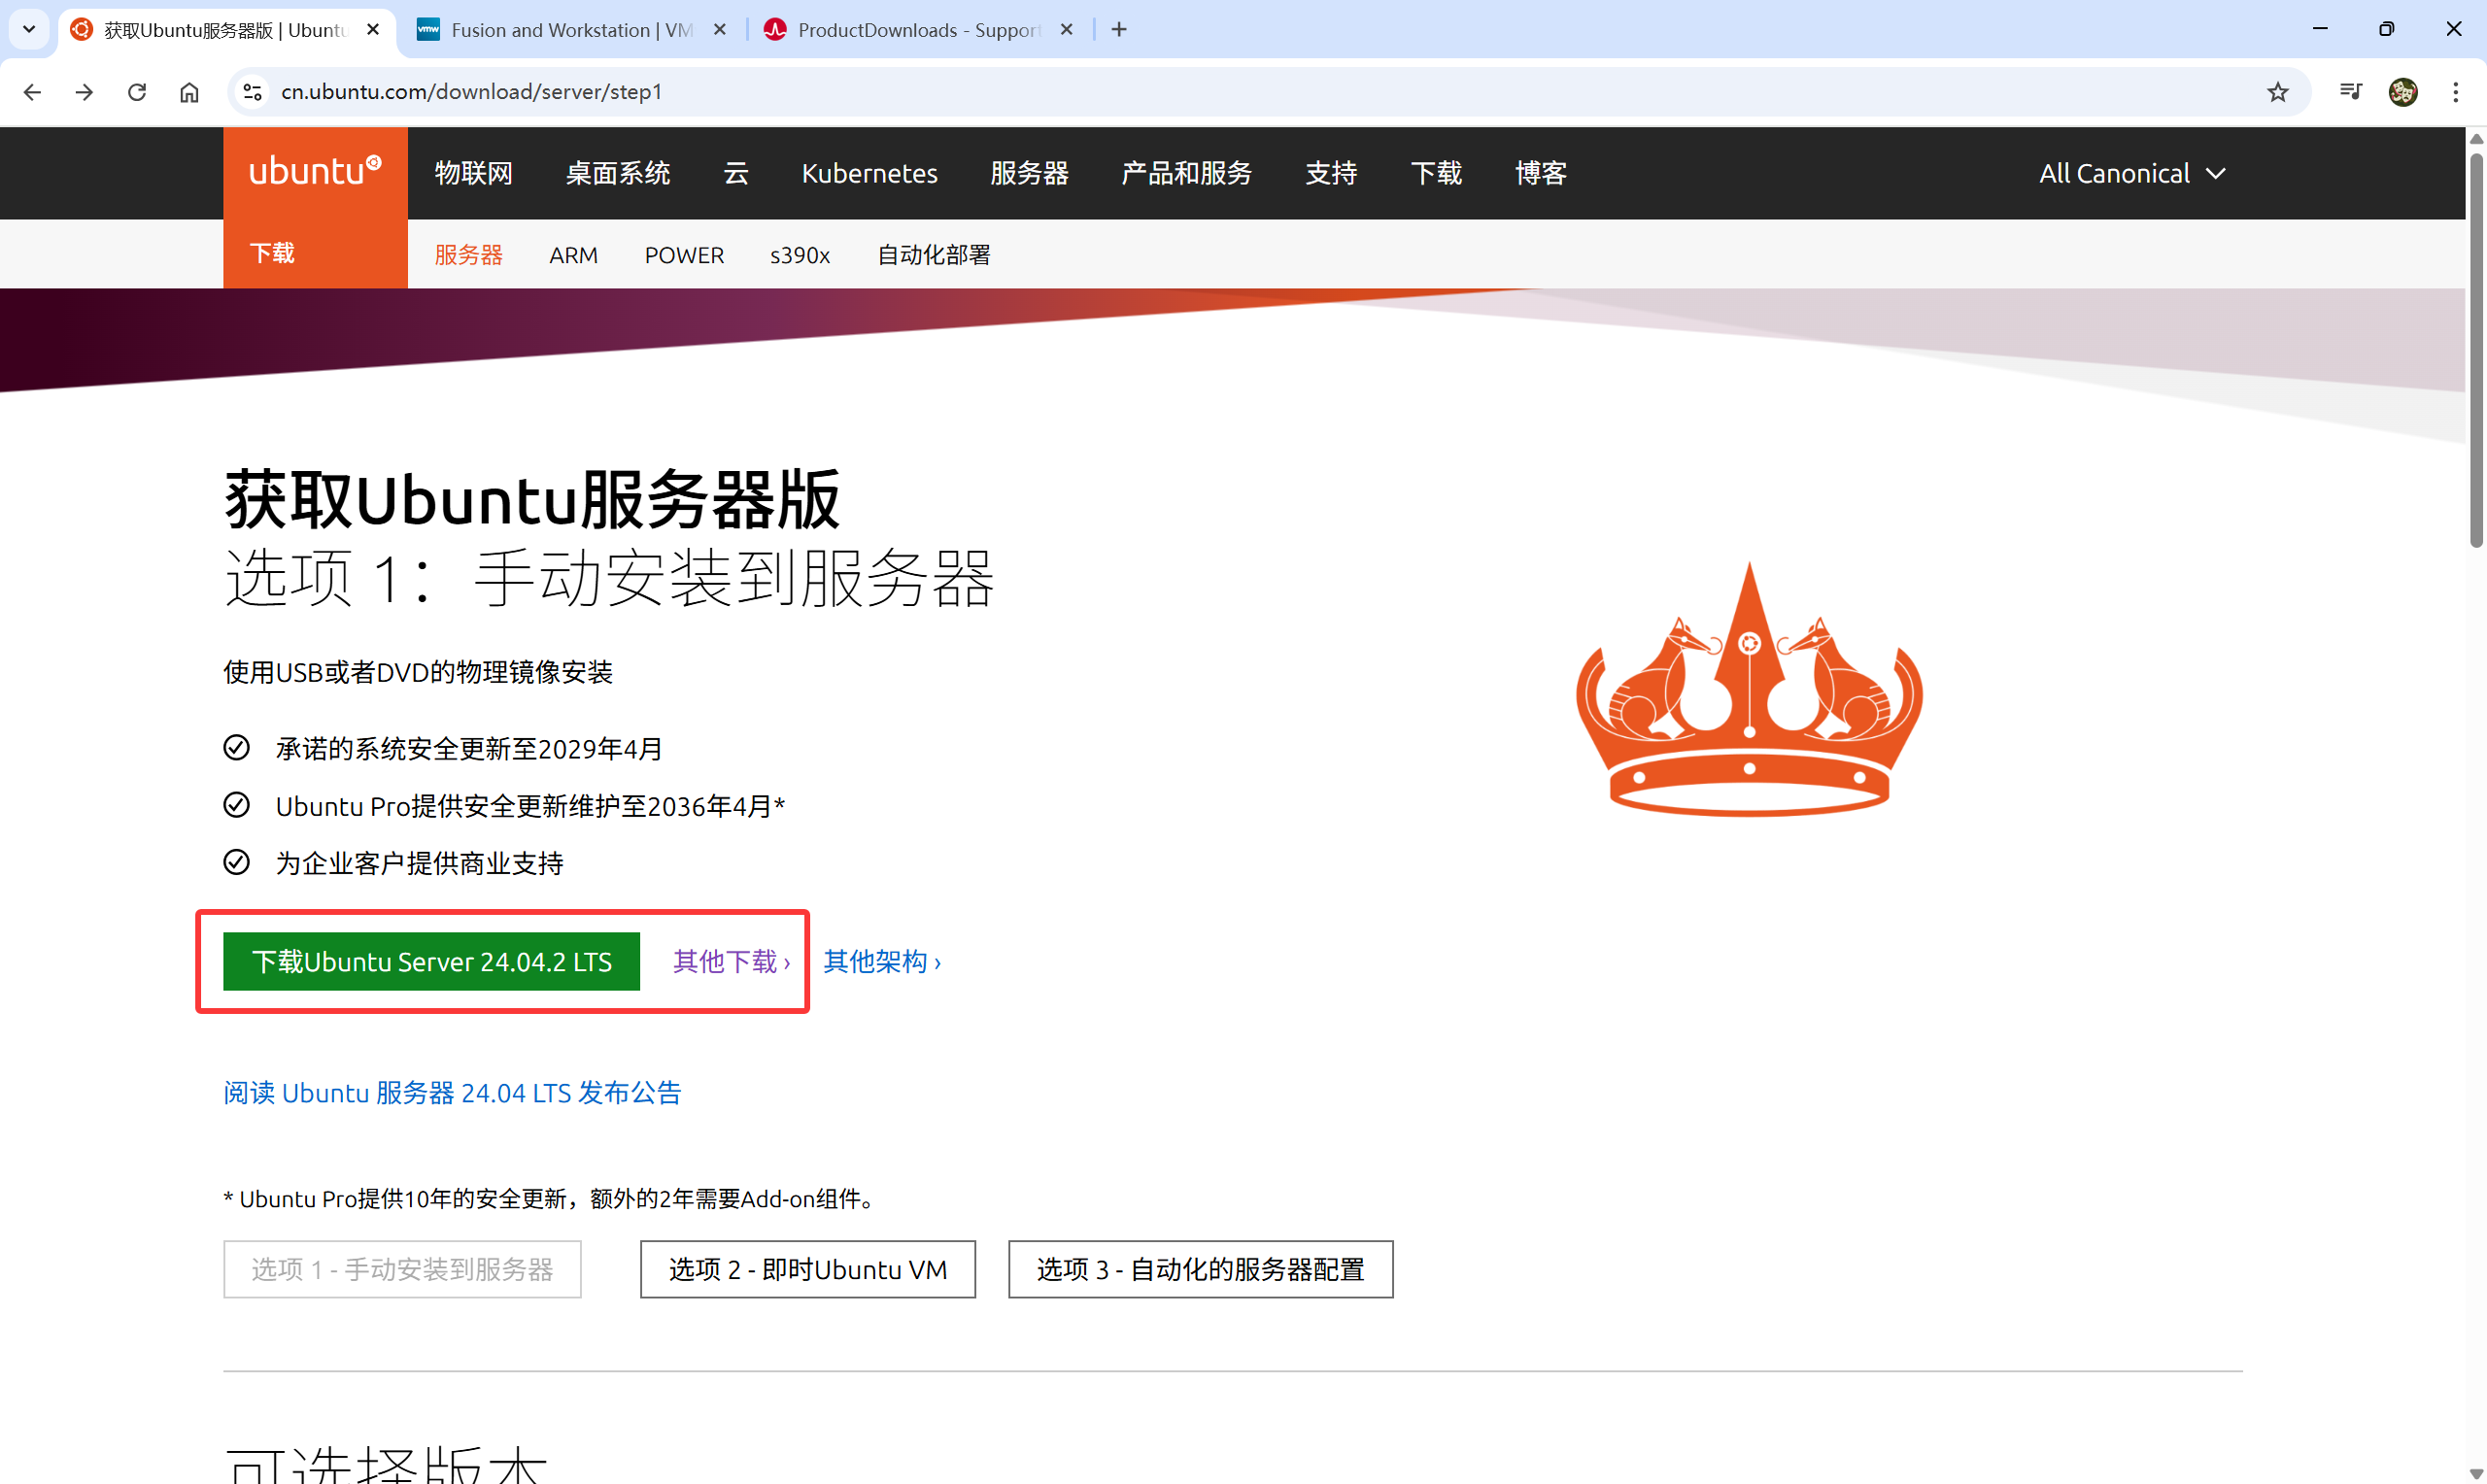Bookmark the page with the star icon
This screenshot has width=2487, height=1484.
coord(2278,91)
